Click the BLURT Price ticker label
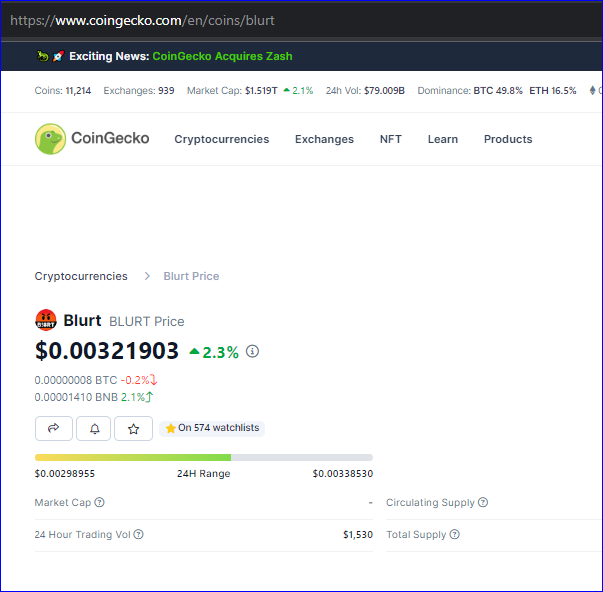The image size is (603, 592). [x=147, y=322]
